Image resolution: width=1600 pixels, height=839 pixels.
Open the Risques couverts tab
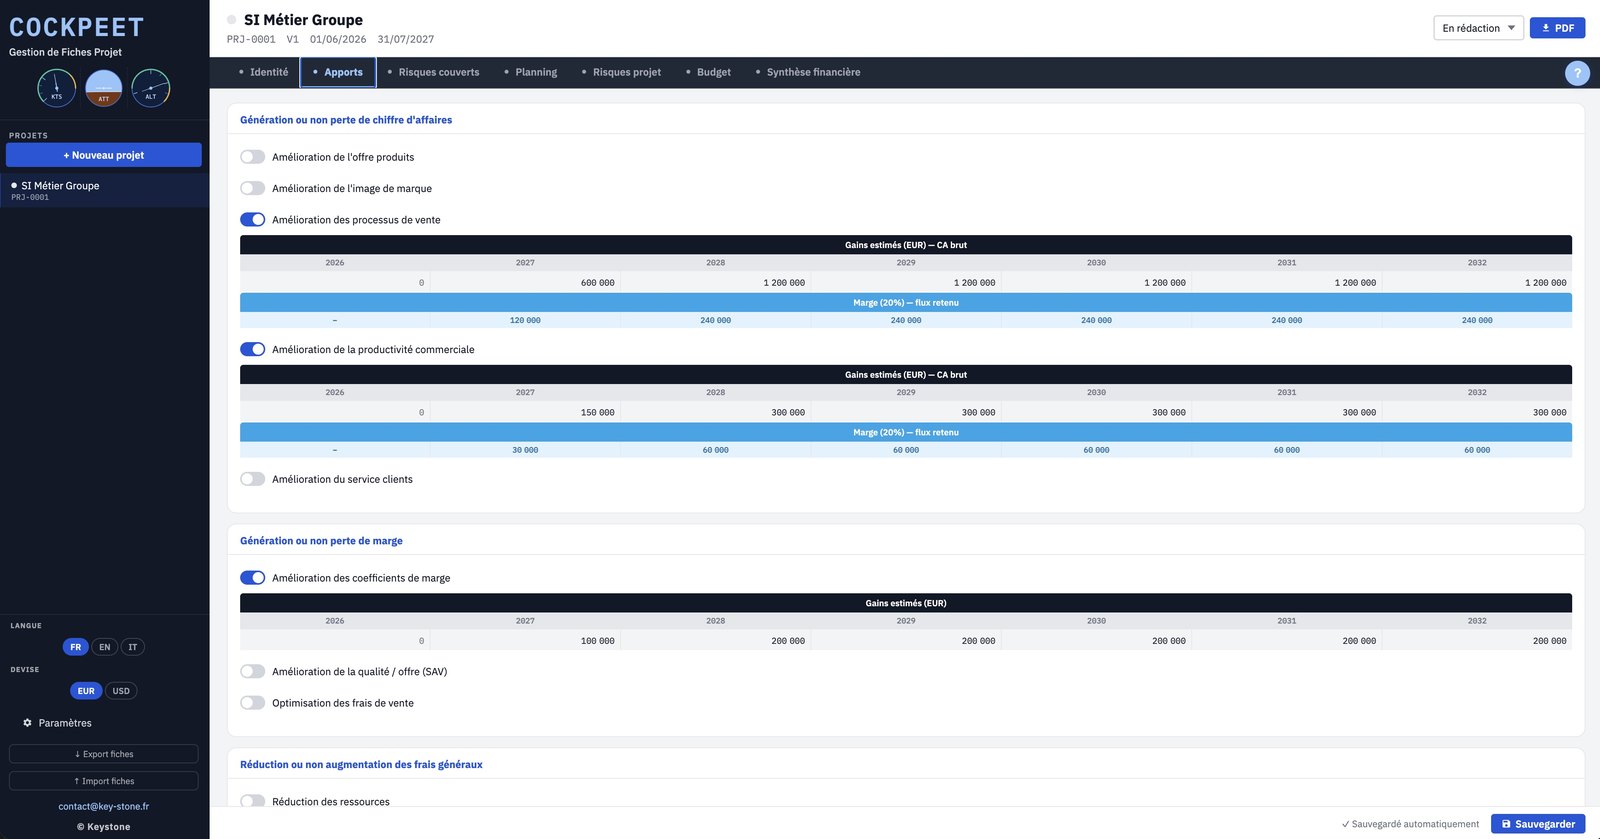coord(433,72)
